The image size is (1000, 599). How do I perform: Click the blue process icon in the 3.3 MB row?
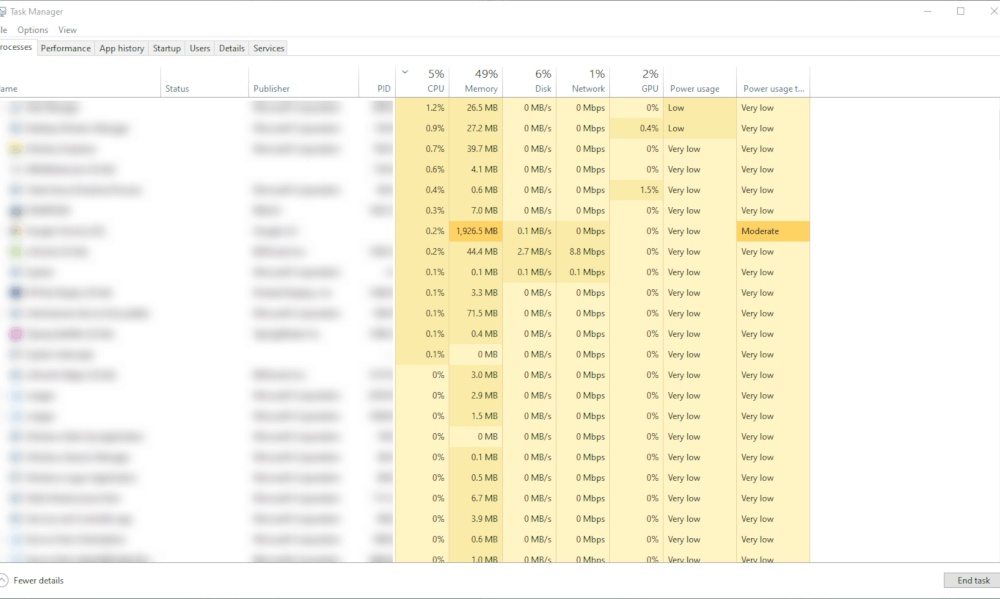point(15,293)
